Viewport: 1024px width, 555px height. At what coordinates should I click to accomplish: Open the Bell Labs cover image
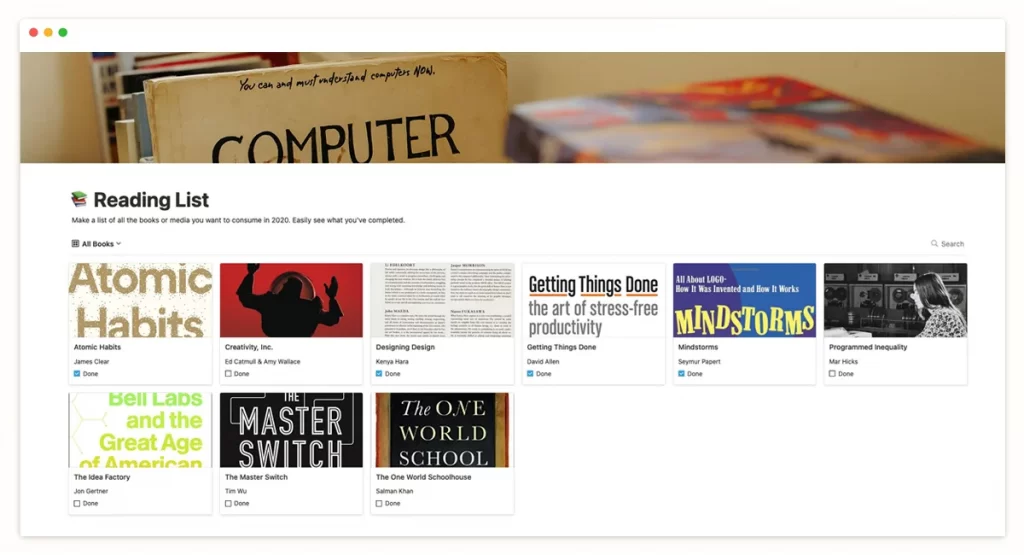tap(140, 430)
